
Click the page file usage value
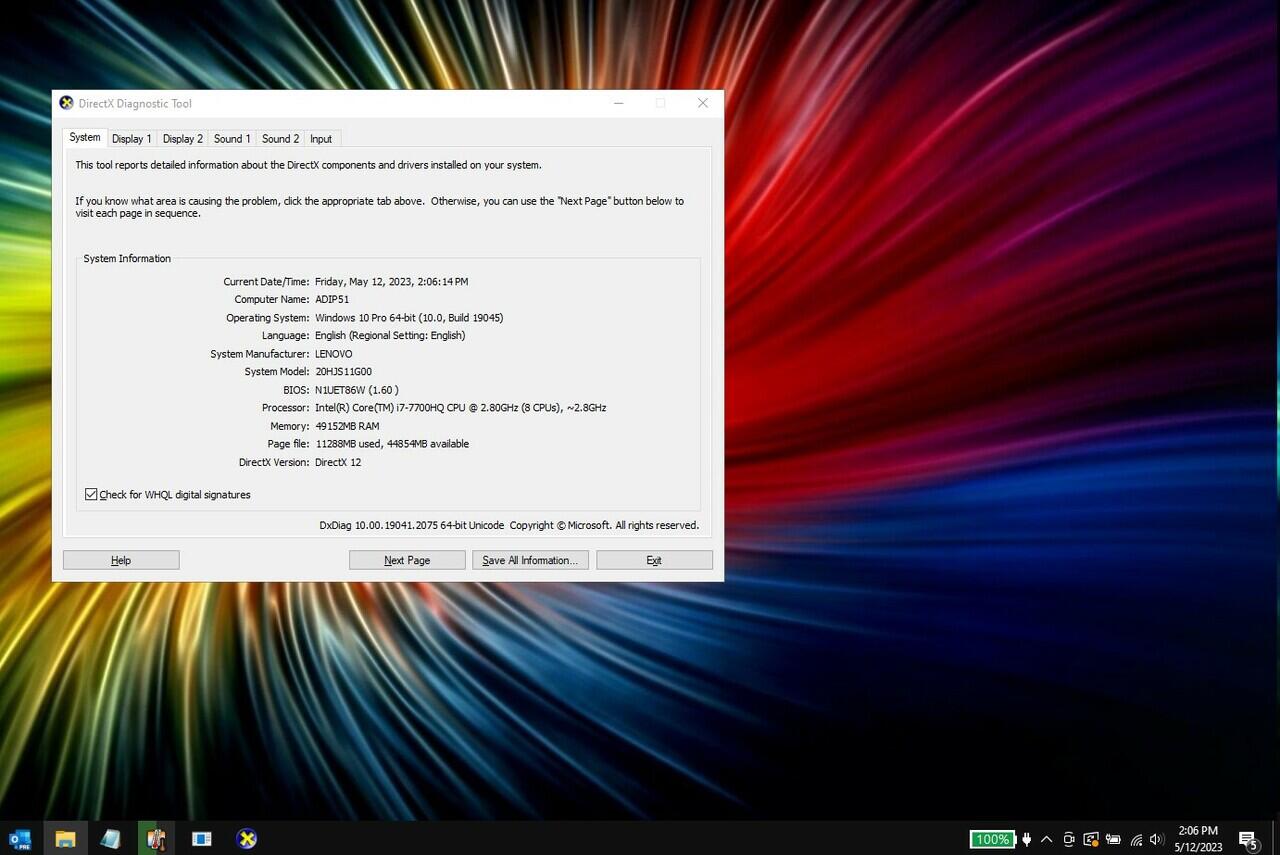tap(392, 443)
